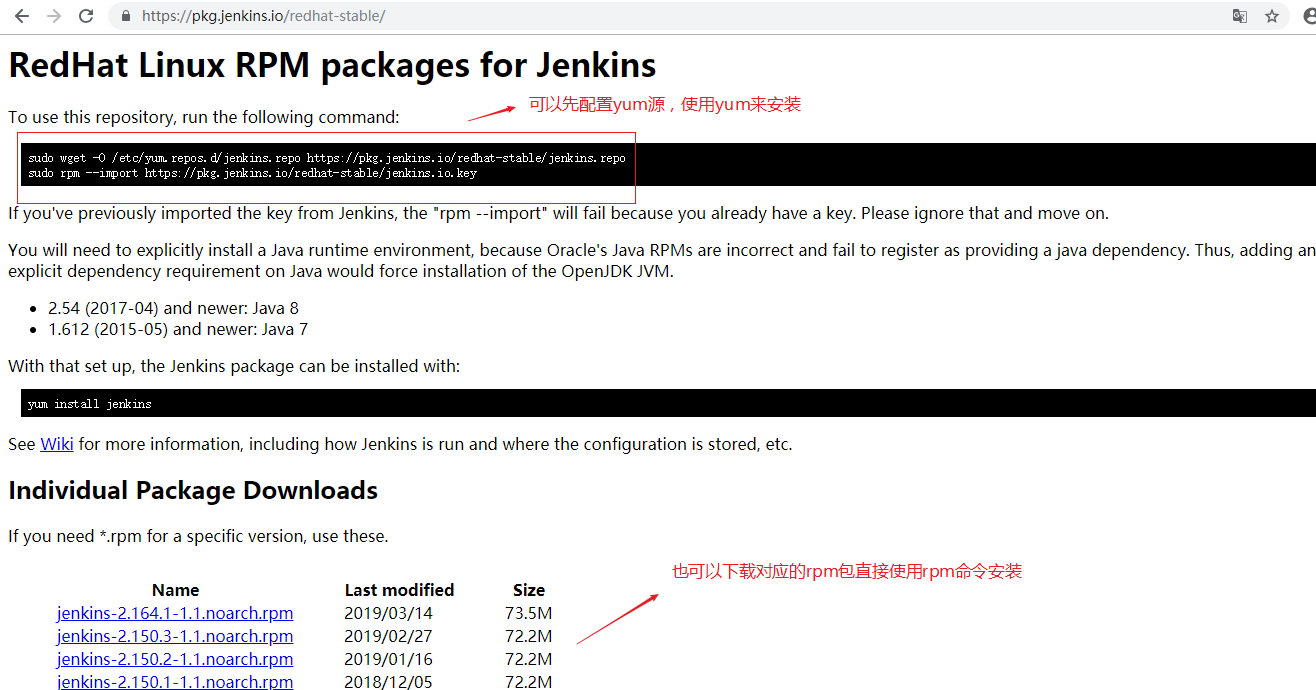This screenshot has height=690, width=1316.
Task: Click the date 2019/03/14
Action: (388, 613)
